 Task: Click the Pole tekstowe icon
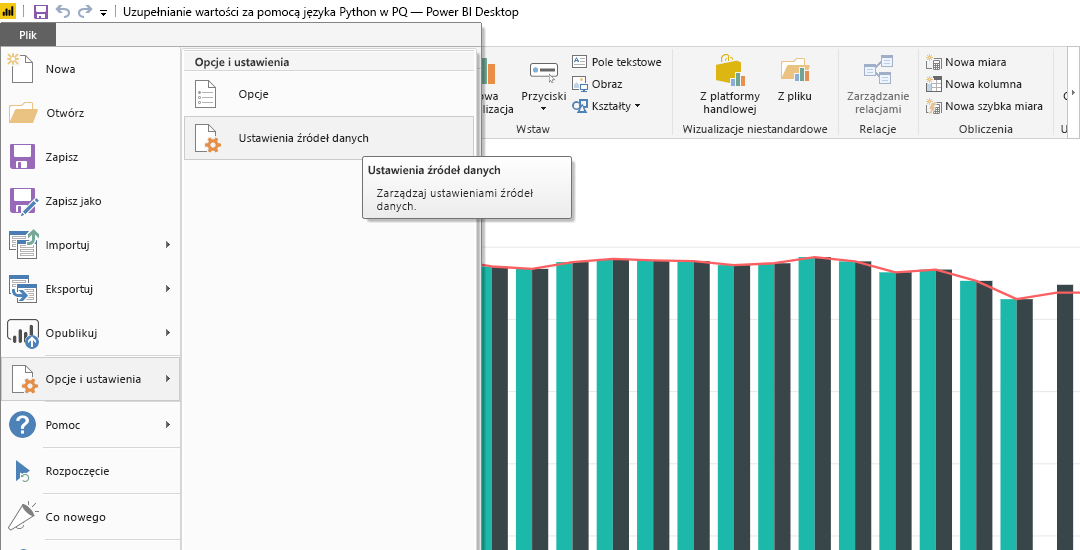click(579, 62)
